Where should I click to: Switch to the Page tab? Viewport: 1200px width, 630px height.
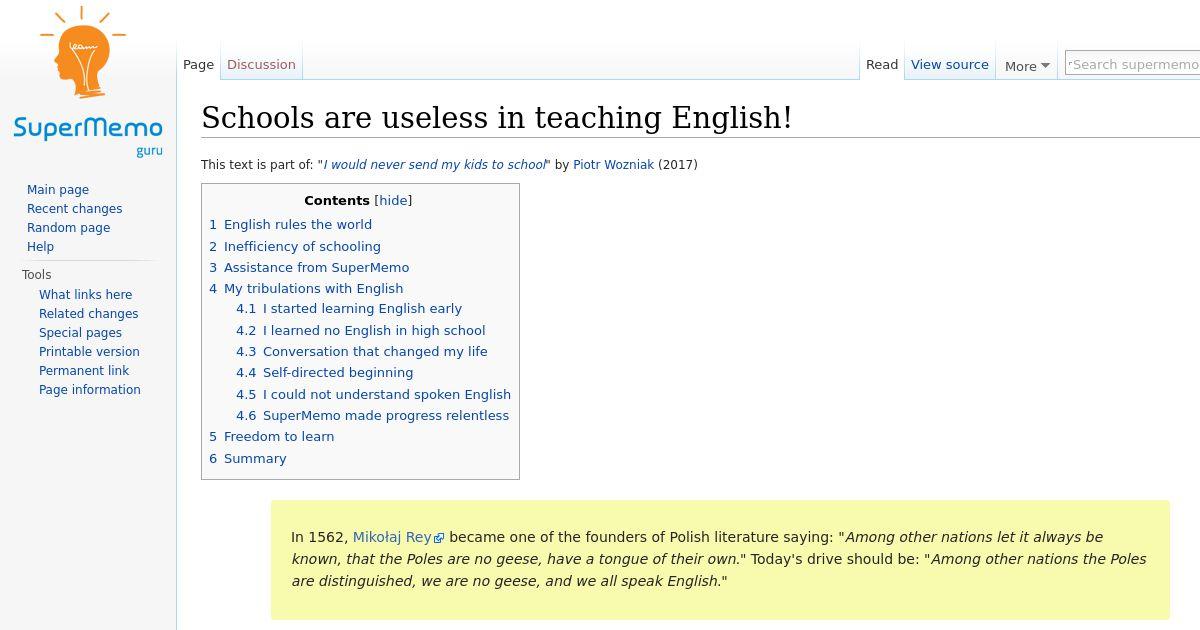[198, 65]
